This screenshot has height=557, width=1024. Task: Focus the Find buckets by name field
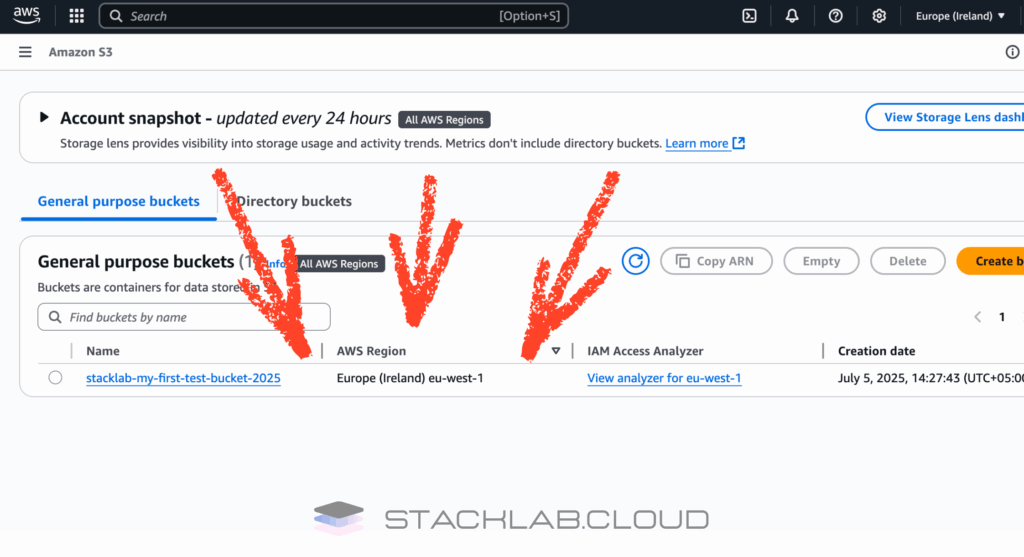[x=184, y=317]
